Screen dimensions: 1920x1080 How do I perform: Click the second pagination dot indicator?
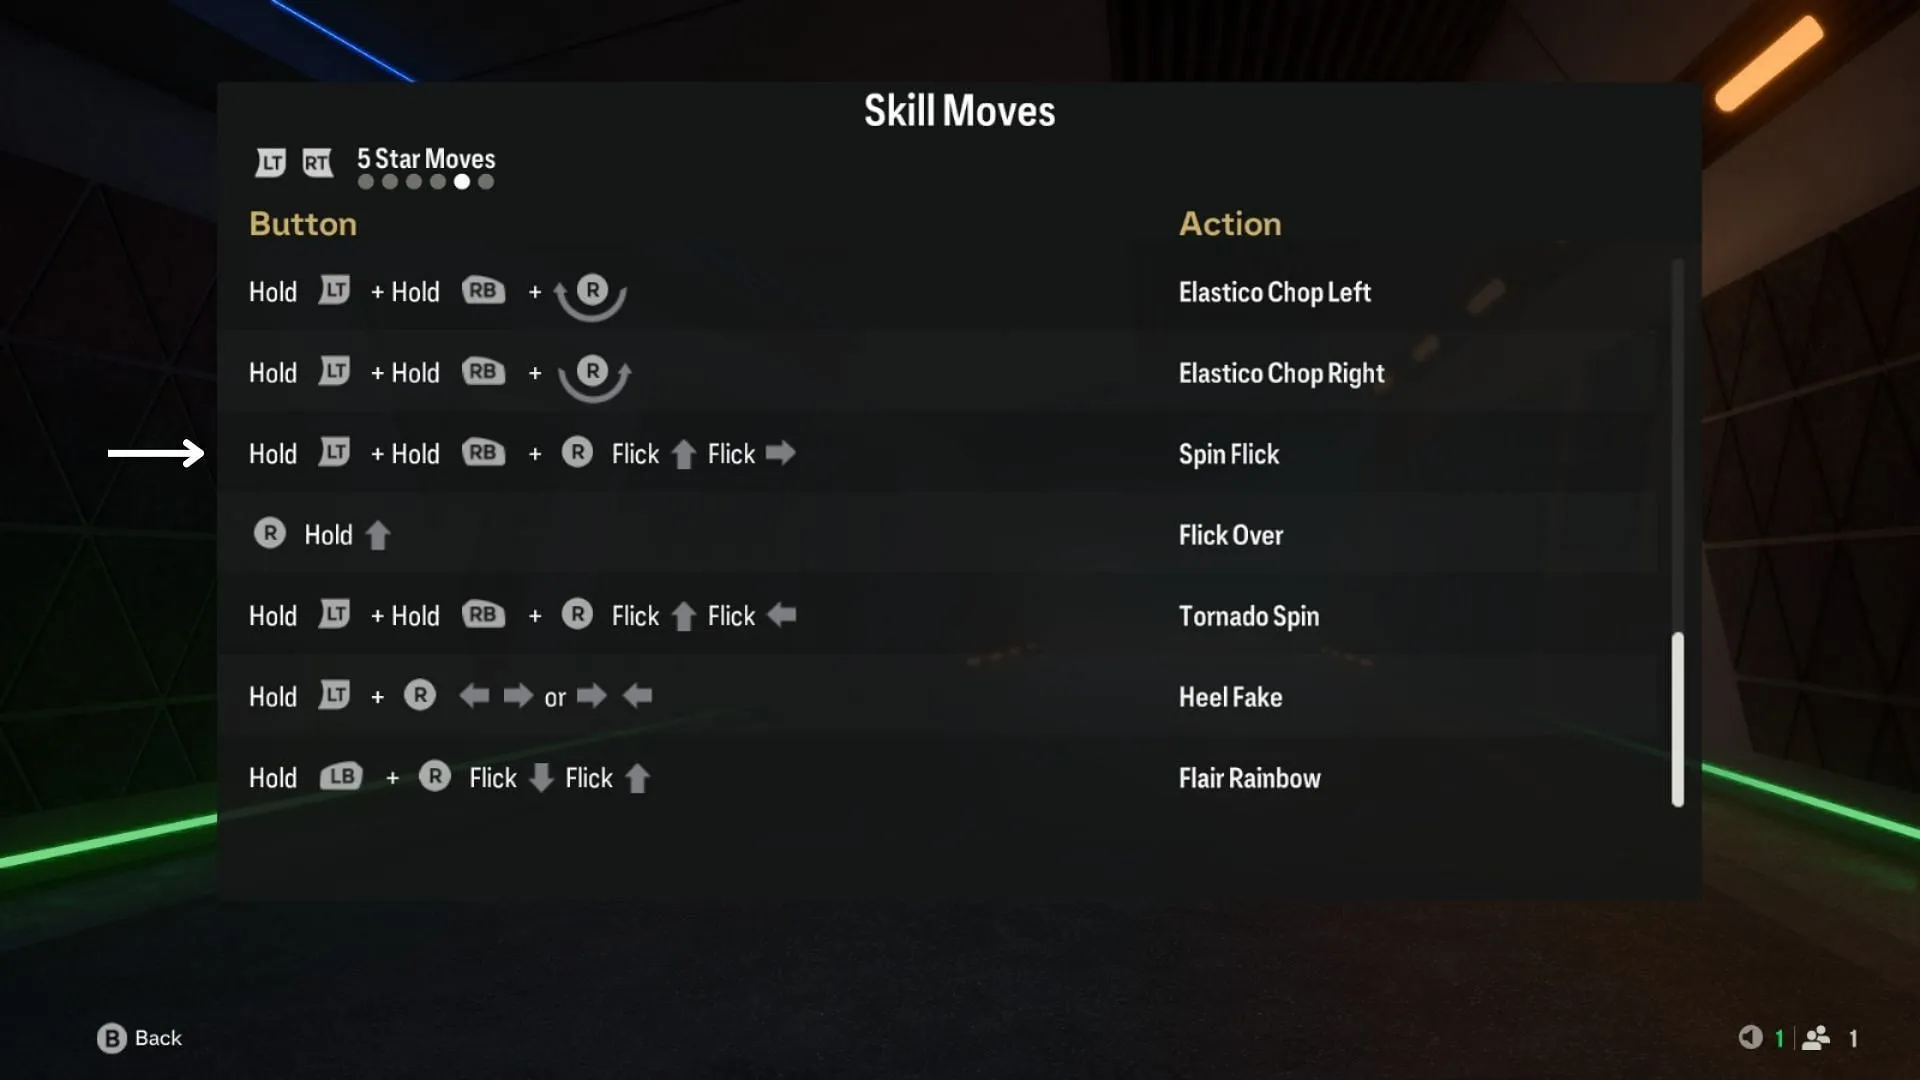[388, 182]
